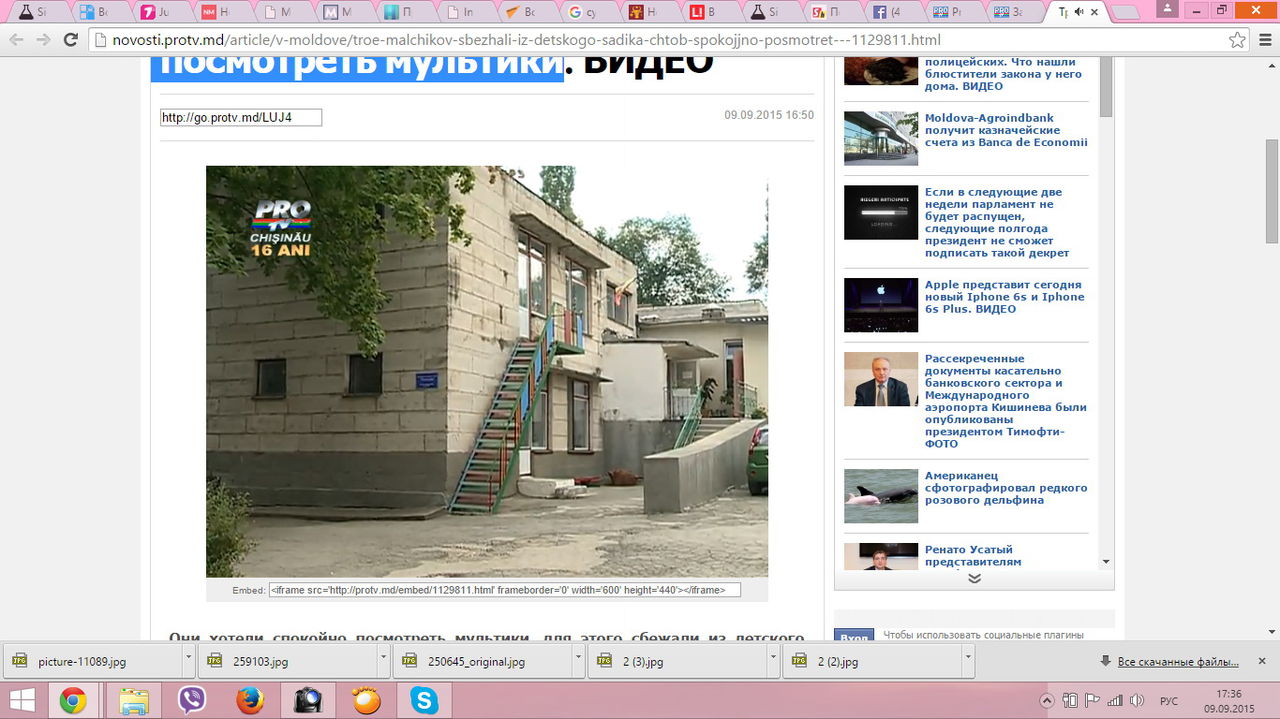Click the Agroindbank building thumbnail
Screen dimensions: 1280x719
(881, 138)
